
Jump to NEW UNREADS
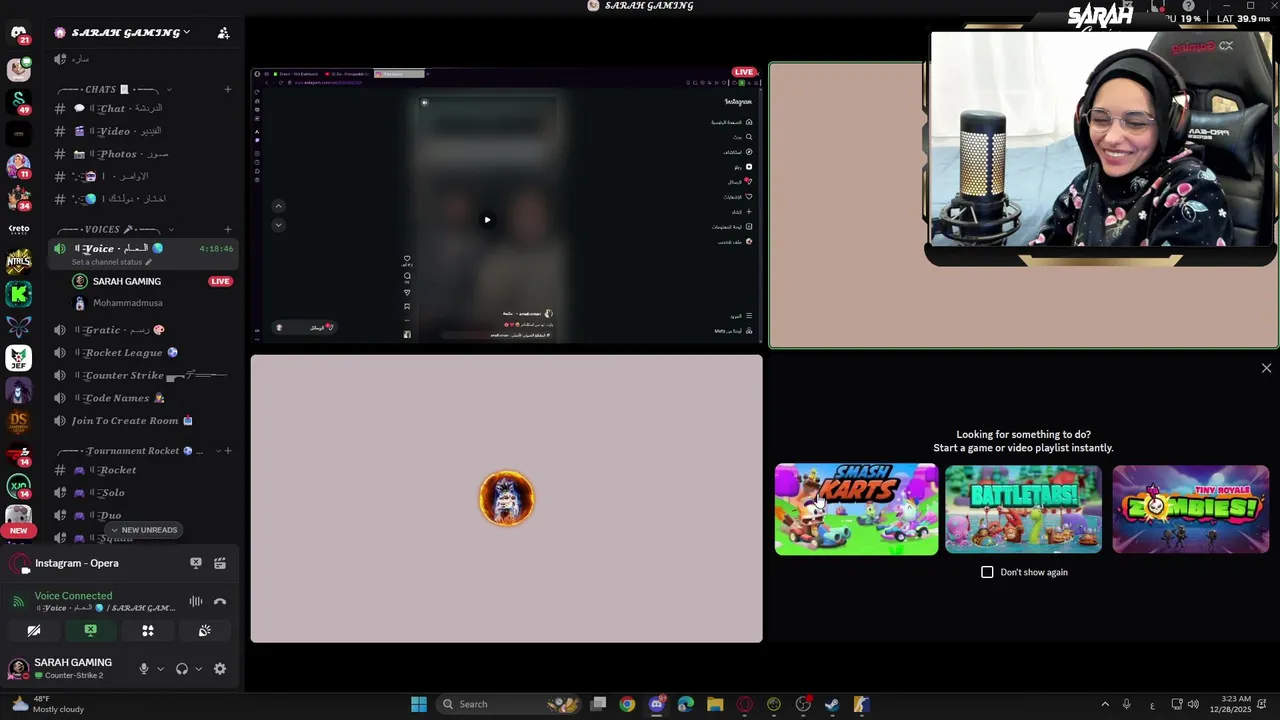[x=143, y=530]
